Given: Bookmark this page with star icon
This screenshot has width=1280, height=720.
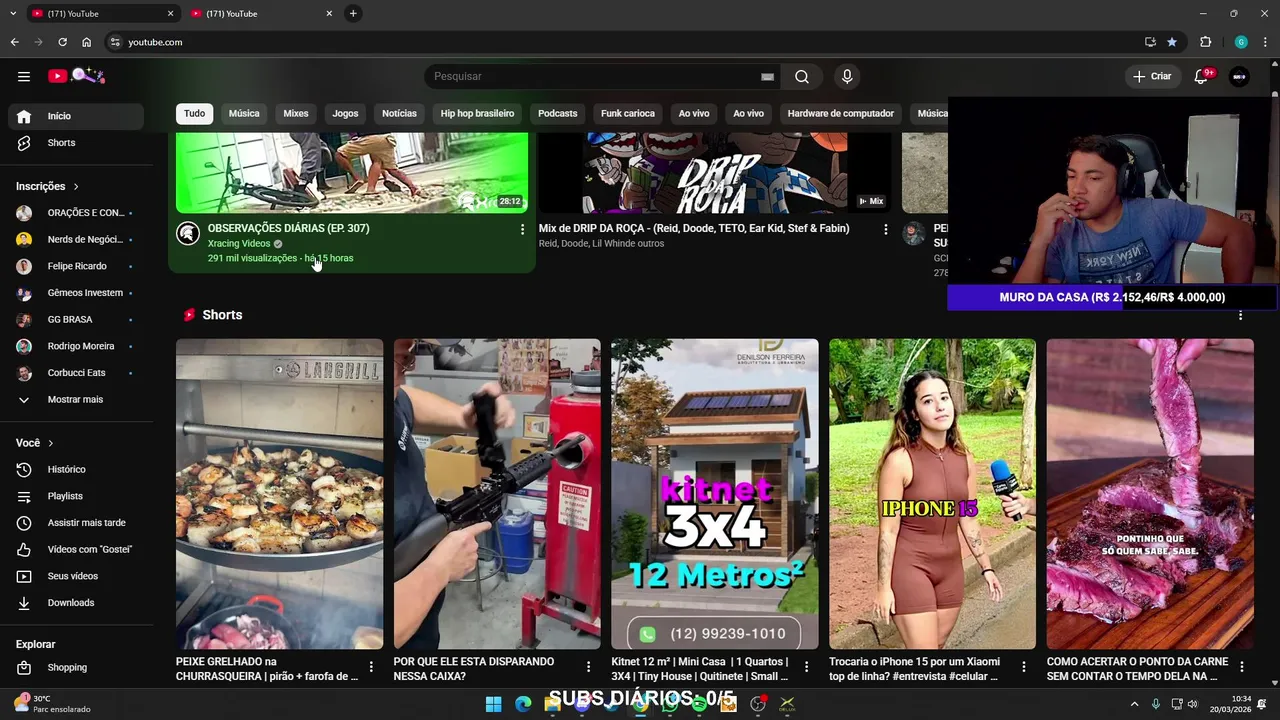Looking at the screenshot, I should click(x=1172, y=42).
